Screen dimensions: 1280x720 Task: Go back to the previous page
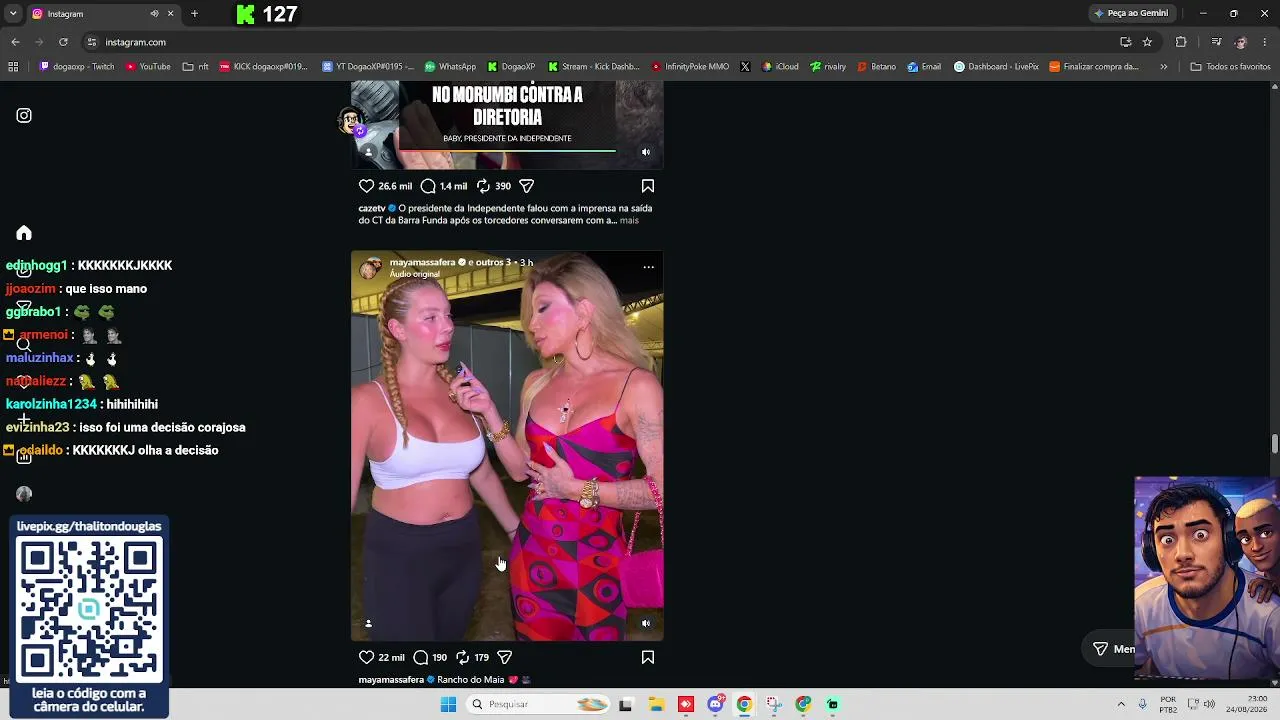pyautogui.click(x=15, y=42)
